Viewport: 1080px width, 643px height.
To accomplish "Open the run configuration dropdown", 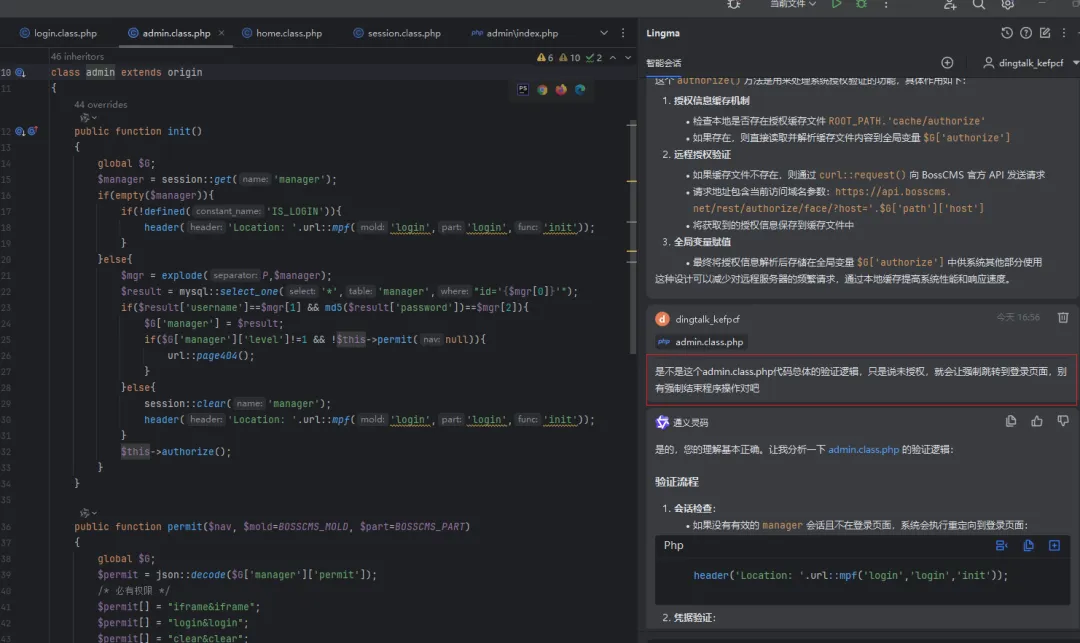I will coord(793,4).
